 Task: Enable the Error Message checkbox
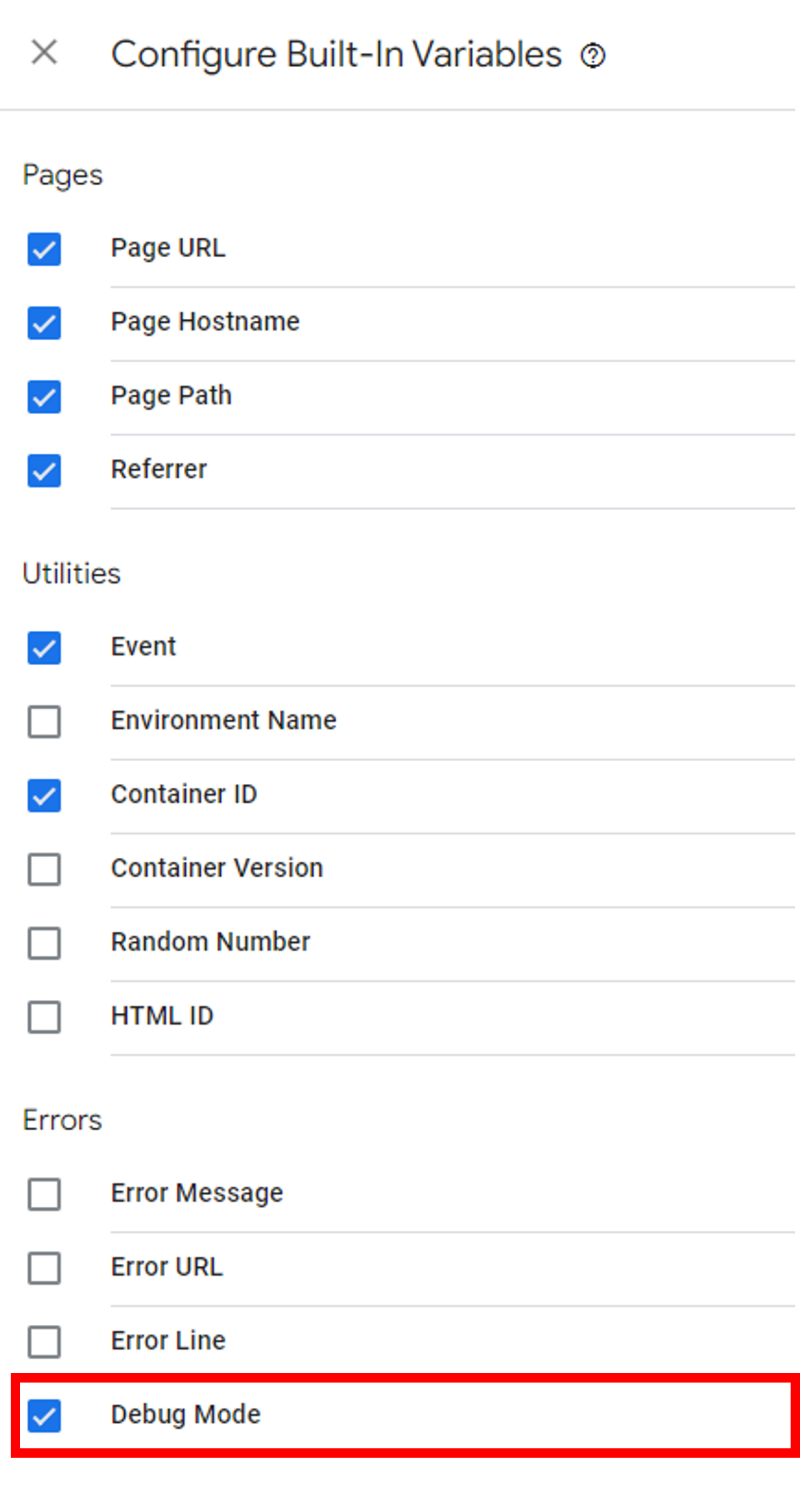coord(44,1194)
